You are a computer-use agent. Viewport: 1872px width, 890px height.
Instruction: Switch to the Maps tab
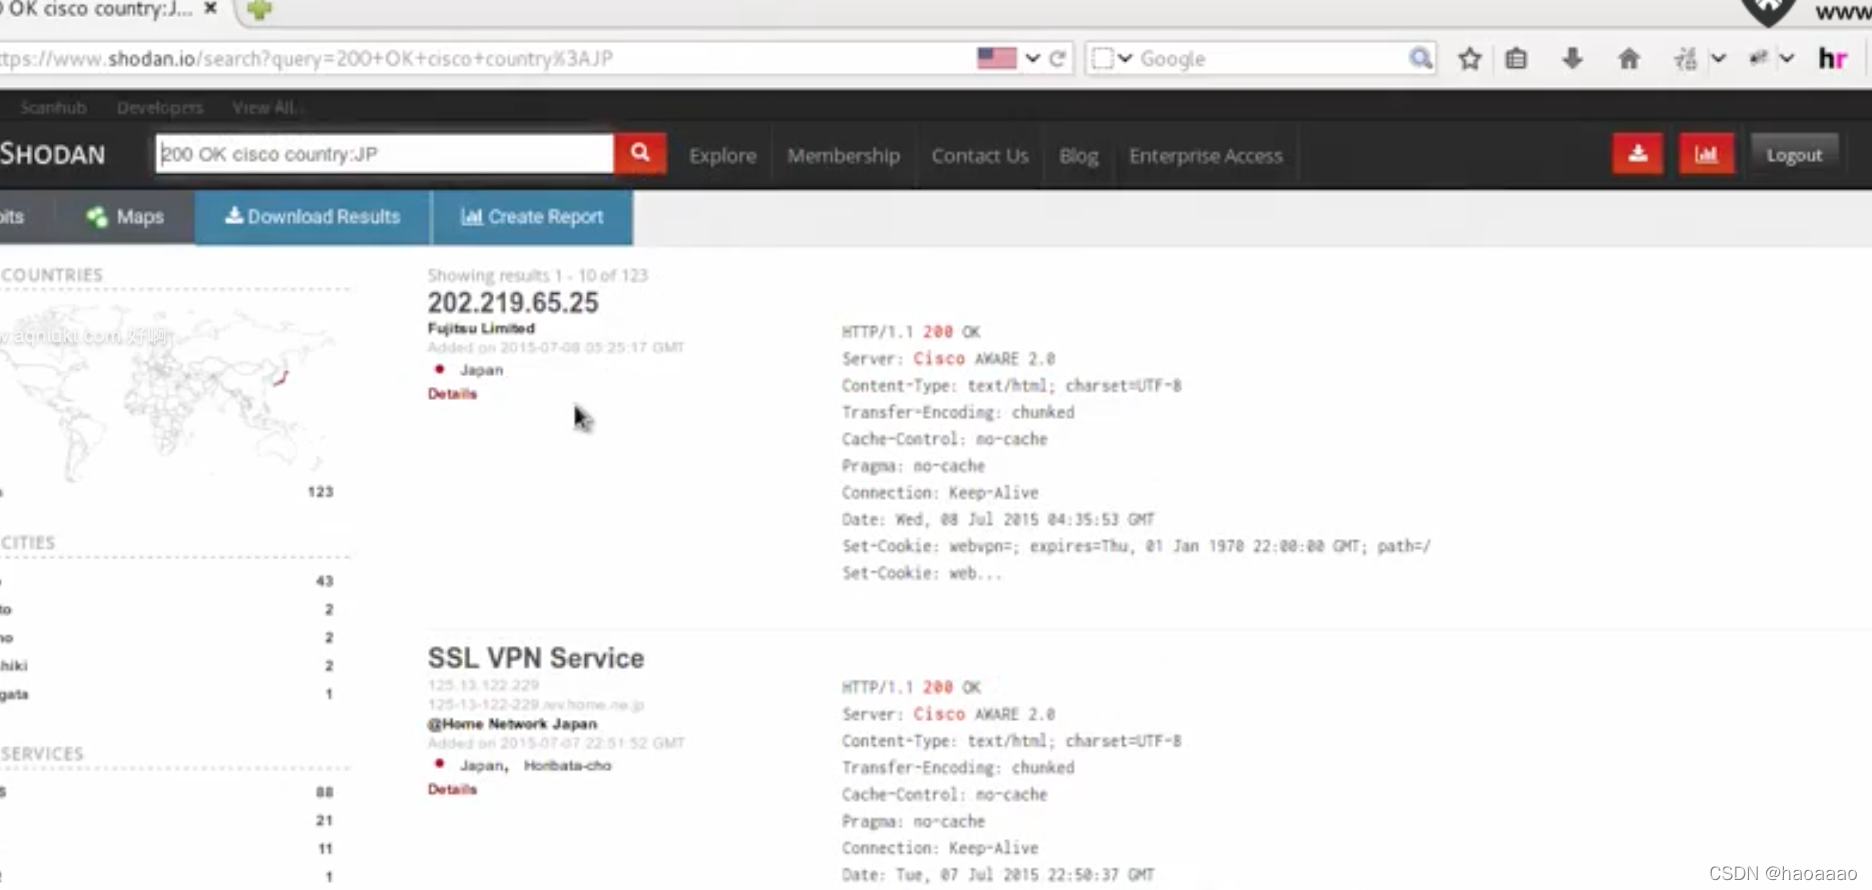(x=125, y=217)
